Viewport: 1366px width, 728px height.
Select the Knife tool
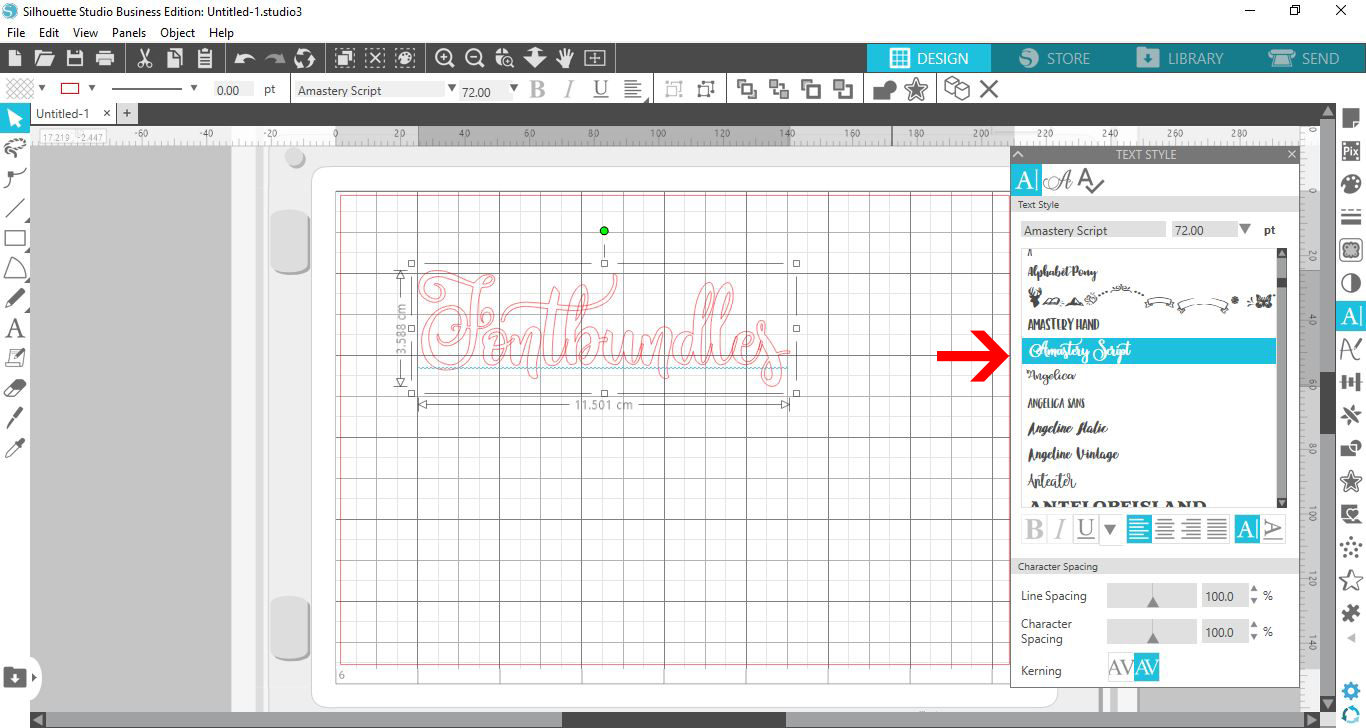15,417
